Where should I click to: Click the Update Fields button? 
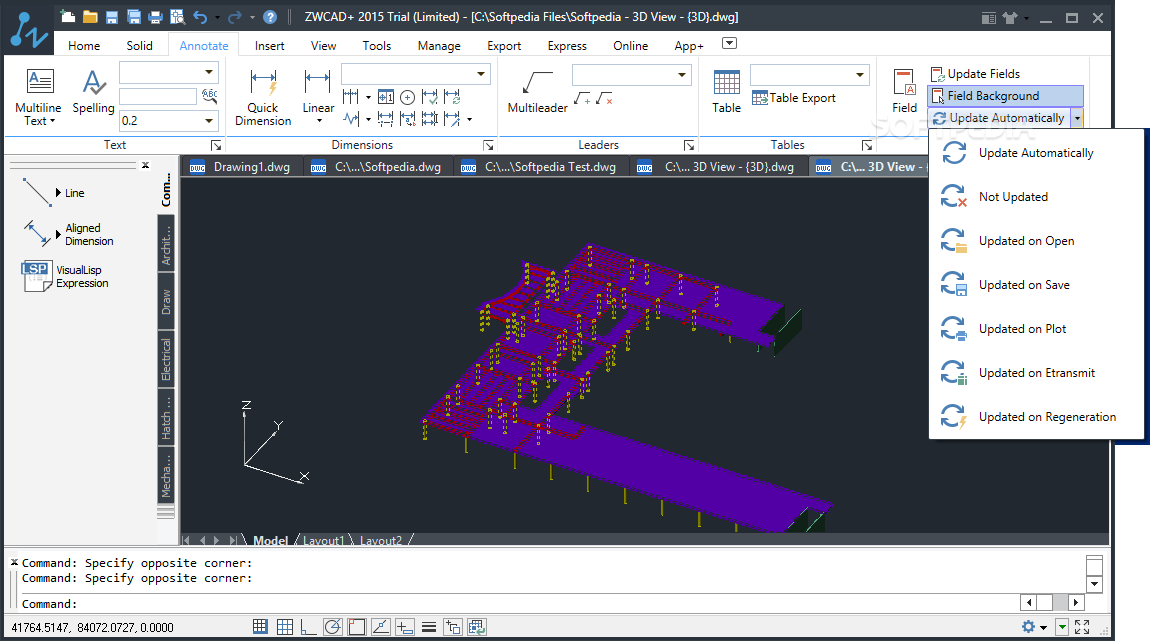point(975,74)
